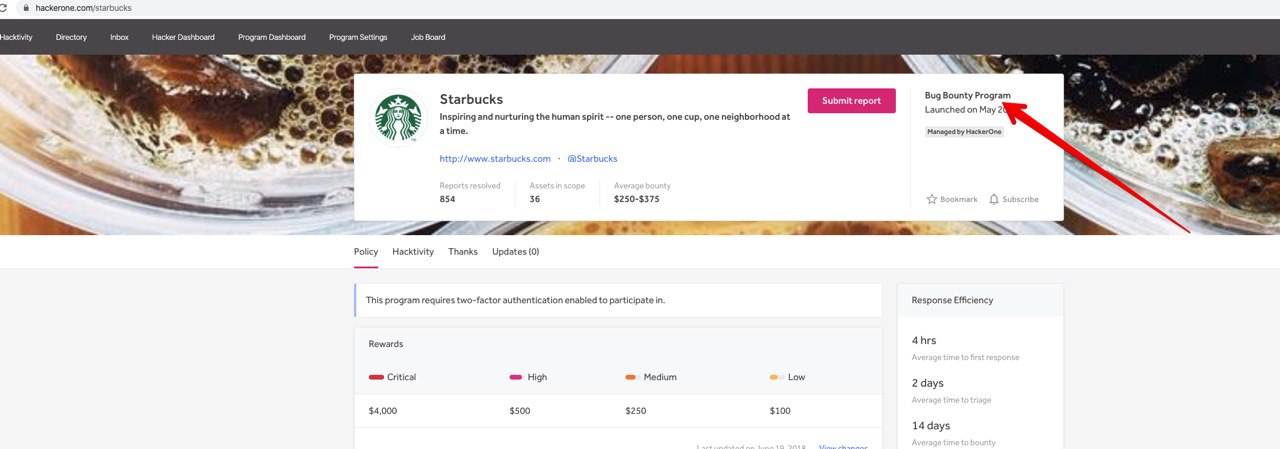The height and width of the screenshot is (449, 1280).
Task: Click the Bookmark star icon
Action: (932, 199)
